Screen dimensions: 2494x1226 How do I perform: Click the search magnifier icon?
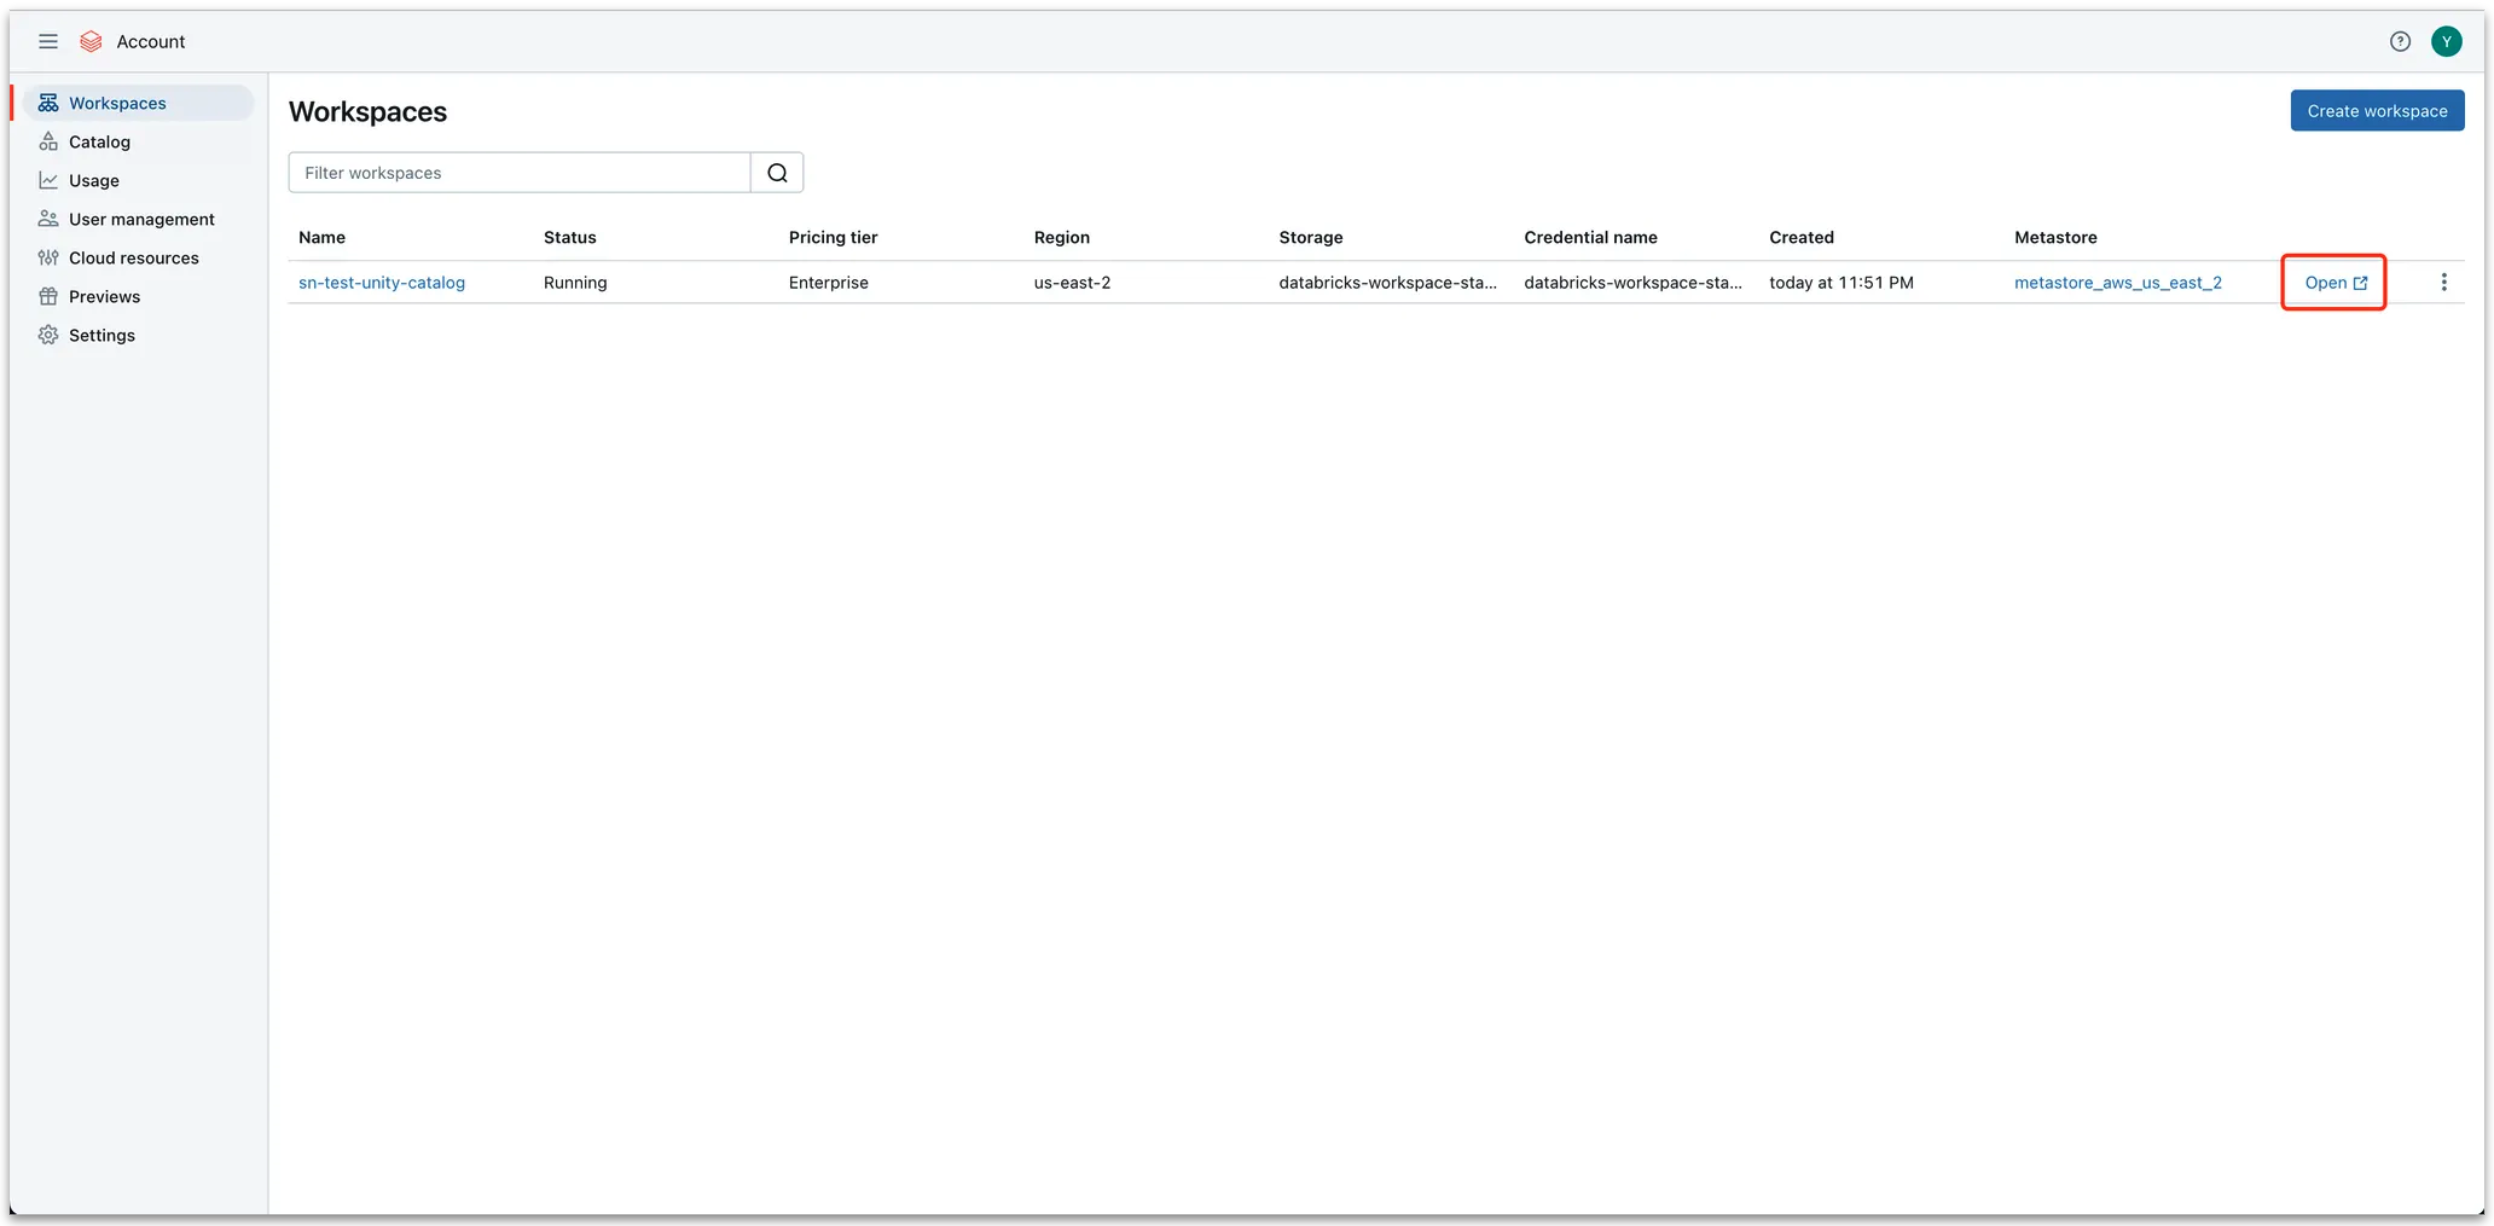coord(777,173)
